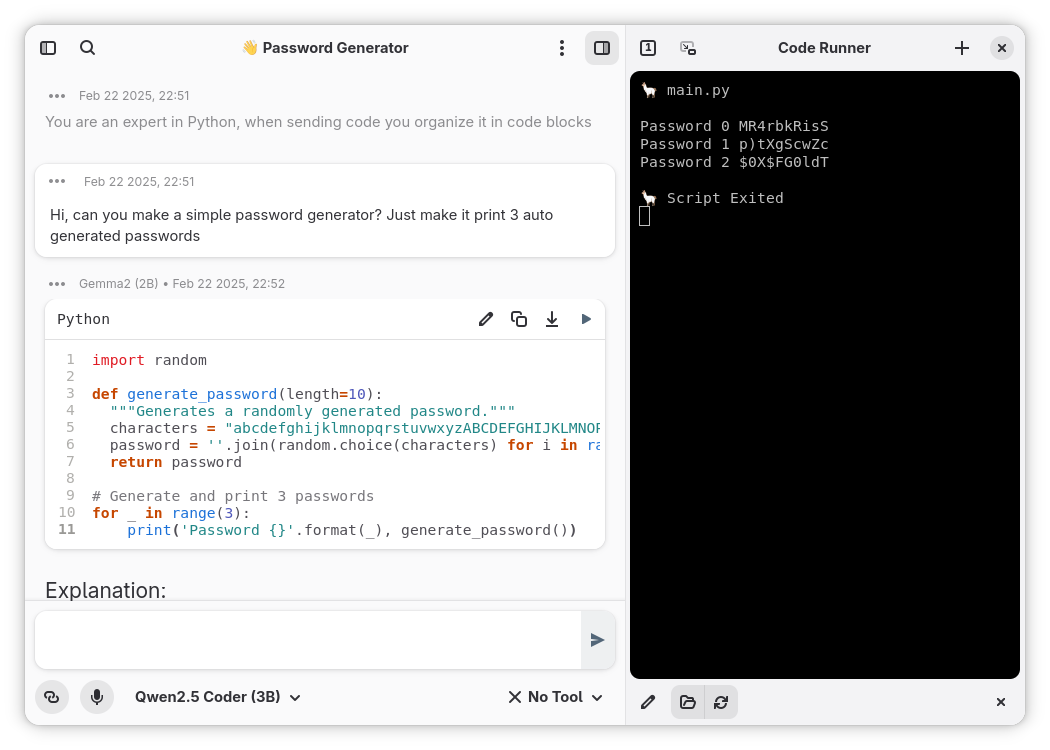Viewport: 1050px width, 750px height.
Task: Select the numbered tab icon in Code Runner
Action: point(648,48)
